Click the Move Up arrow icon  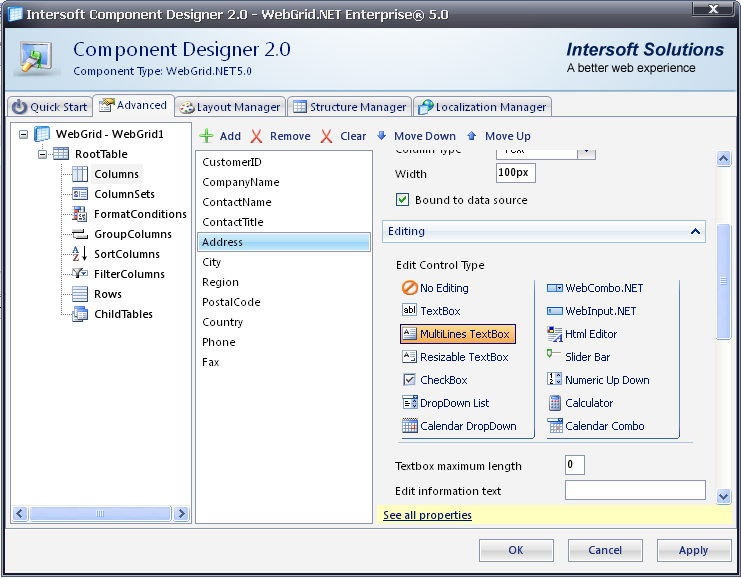pos(471,136)
